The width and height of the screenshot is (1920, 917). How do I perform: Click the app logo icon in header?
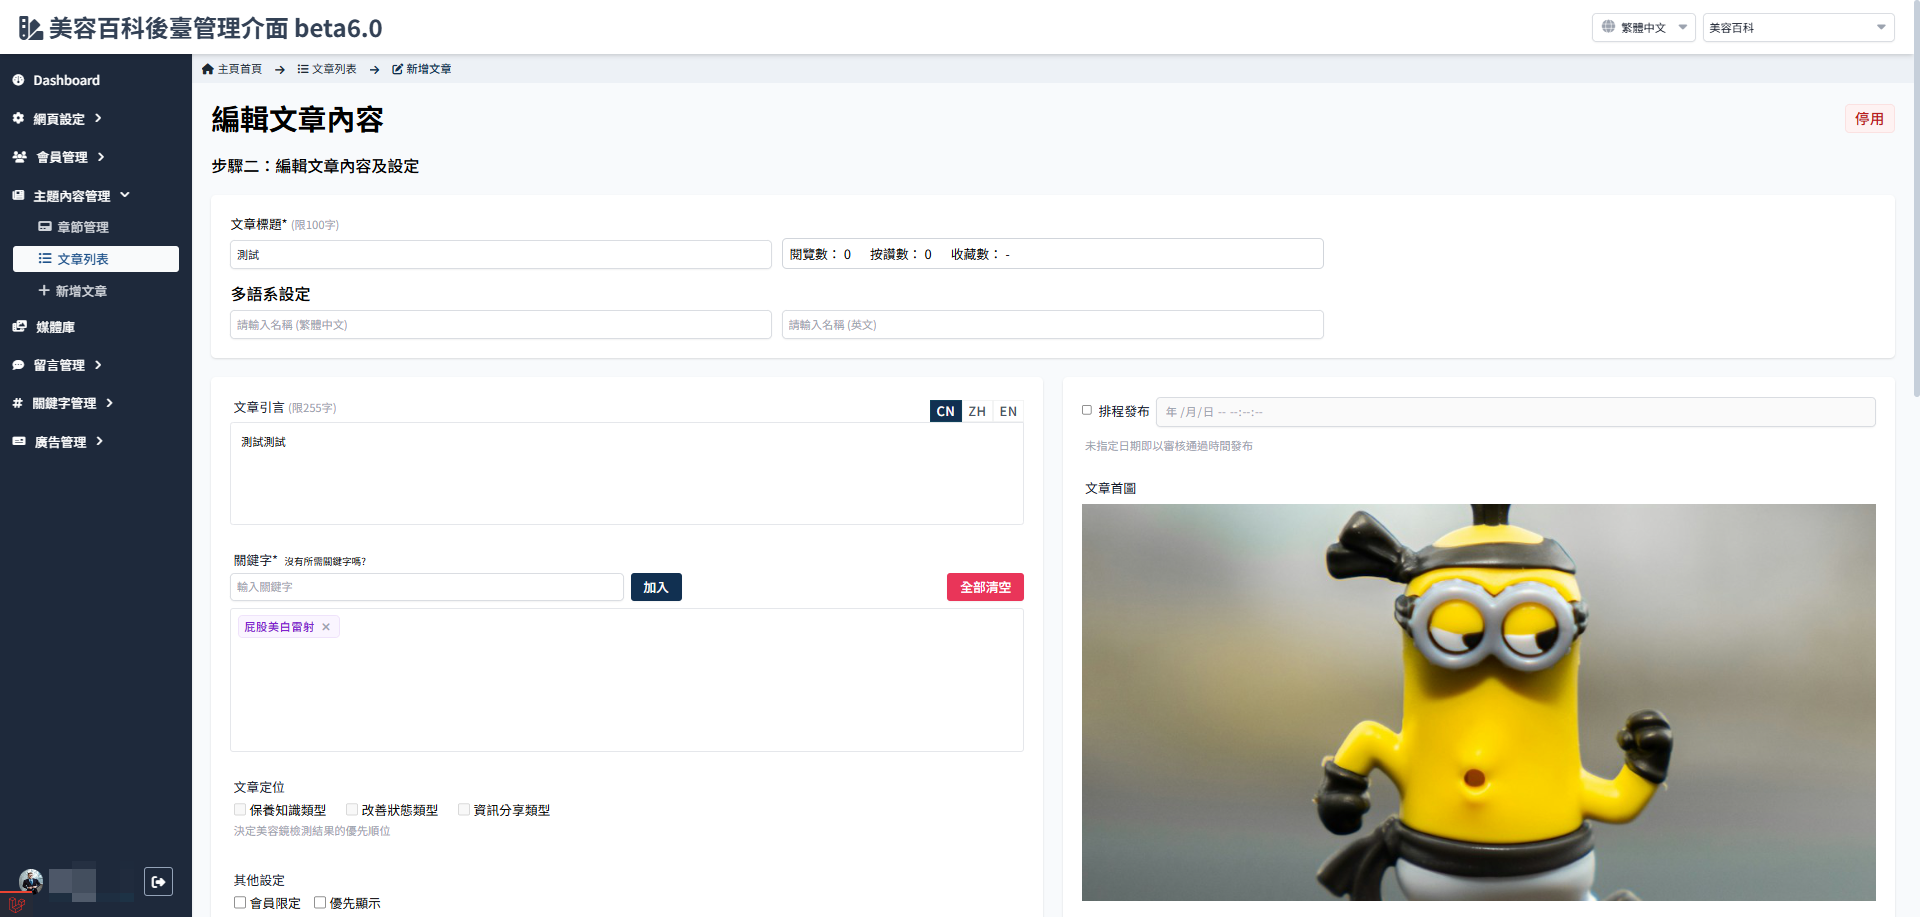[30, 28]
